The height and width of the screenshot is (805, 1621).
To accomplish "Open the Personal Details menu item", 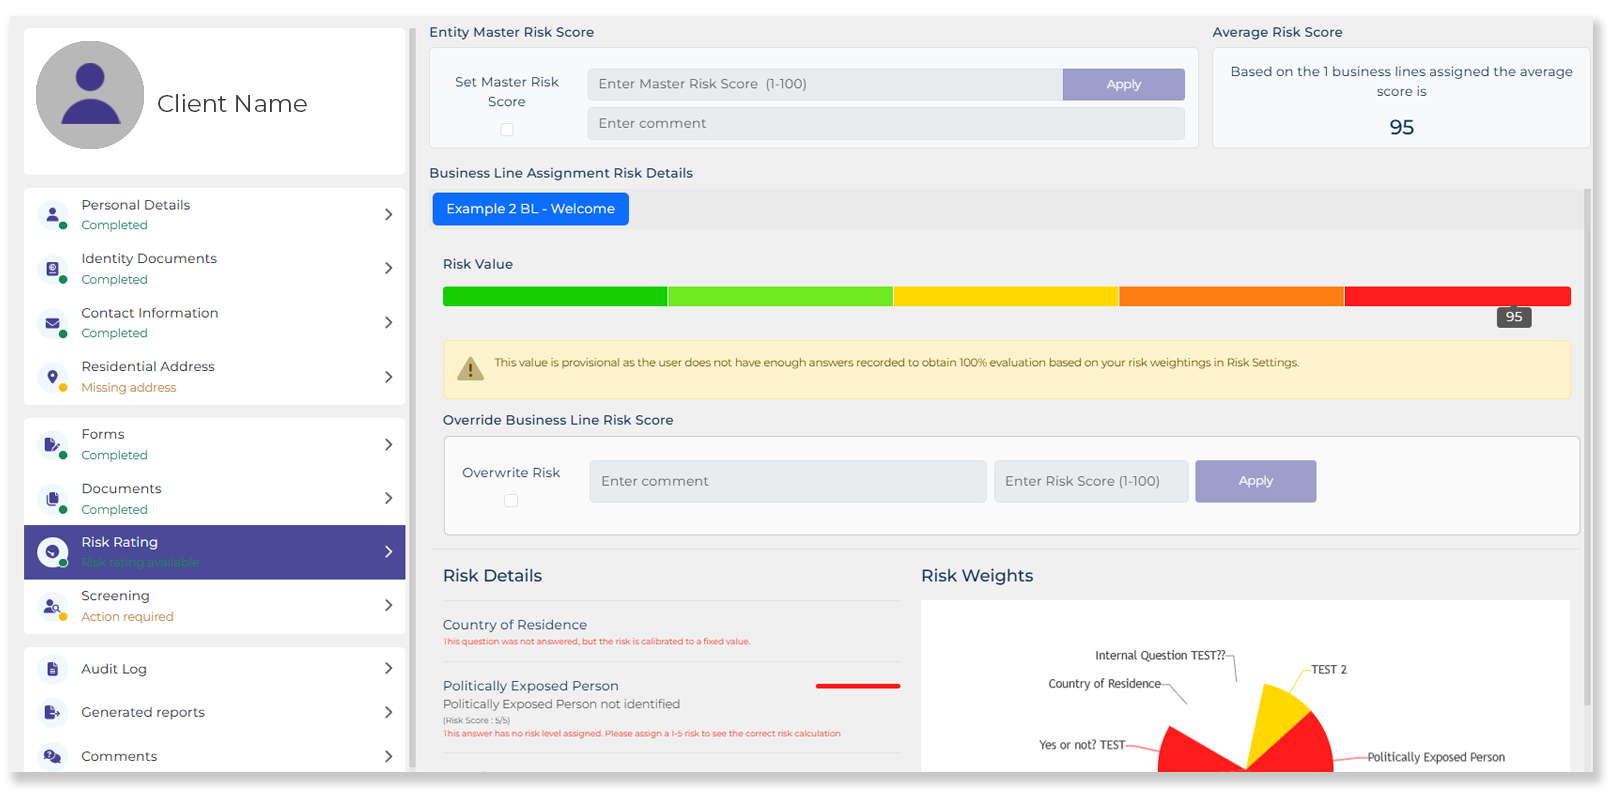I will click(215, 215).
